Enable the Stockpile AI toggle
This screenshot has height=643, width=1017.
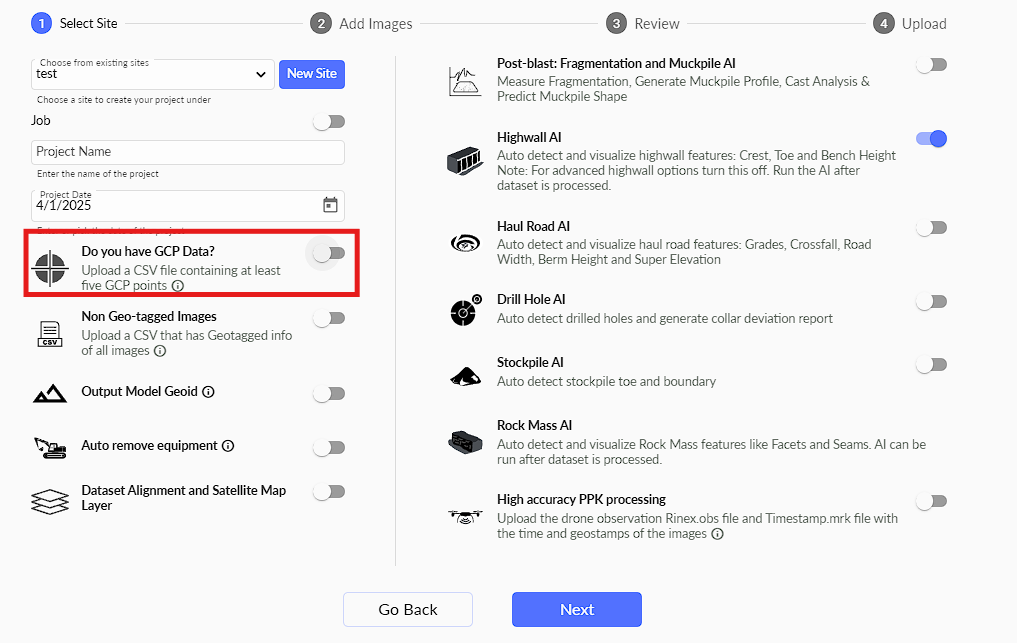point(931,365)
